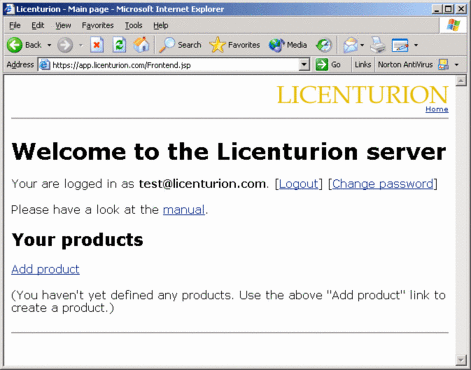Viewport: 471px width, 370px height.
Task: Click the Mail envelope icon
Action: (x=350, y=45)
